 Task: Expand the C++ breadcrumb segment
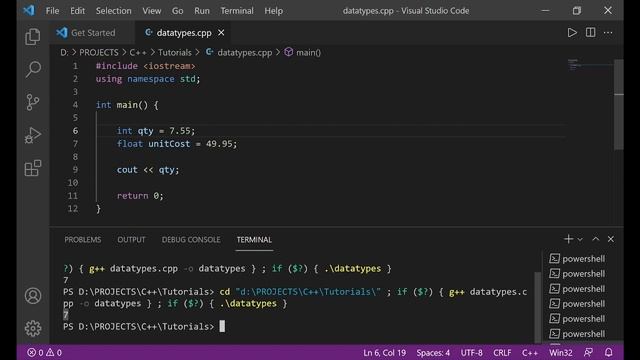coord(138,53)
